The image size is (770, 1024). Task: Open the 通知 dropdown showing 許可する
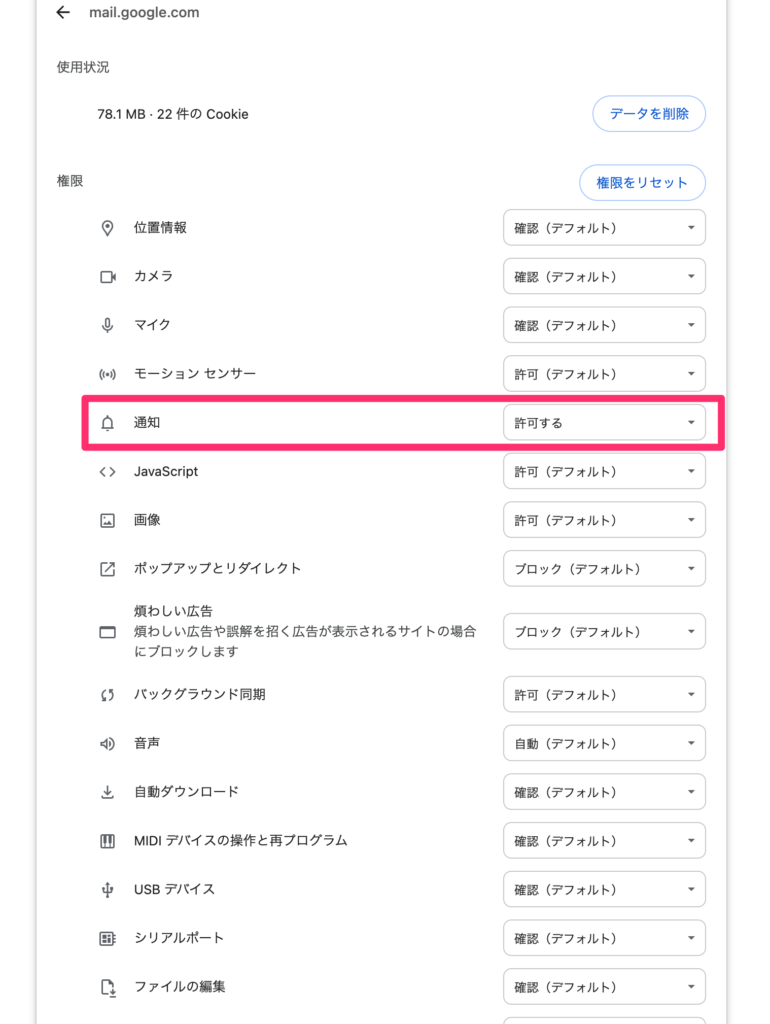tap(604, 422)
